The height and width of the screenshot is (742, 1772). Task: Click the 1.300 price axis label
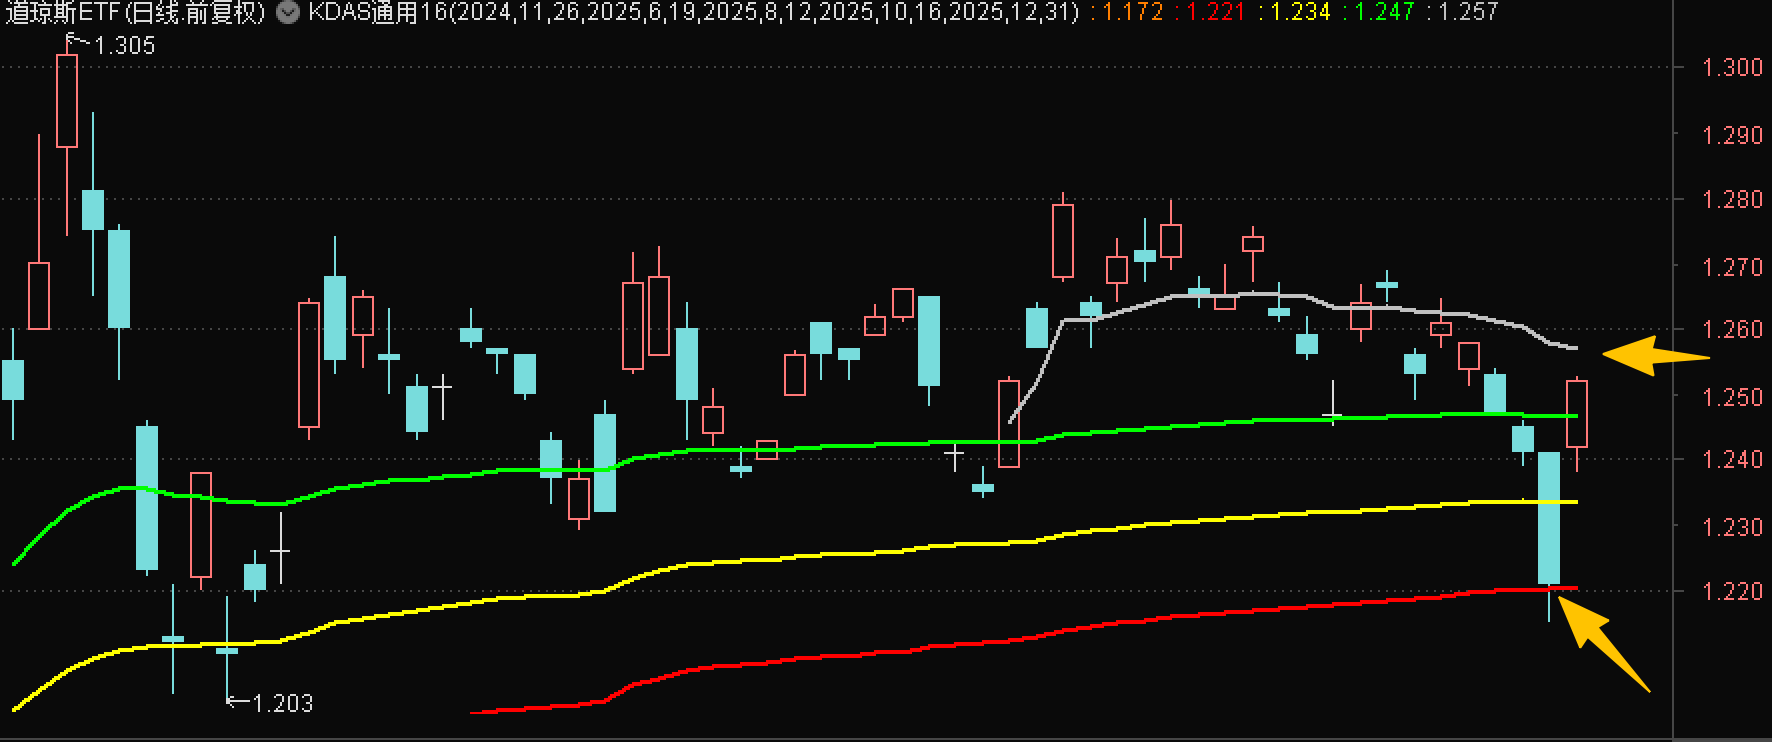tap(1732, 67)
